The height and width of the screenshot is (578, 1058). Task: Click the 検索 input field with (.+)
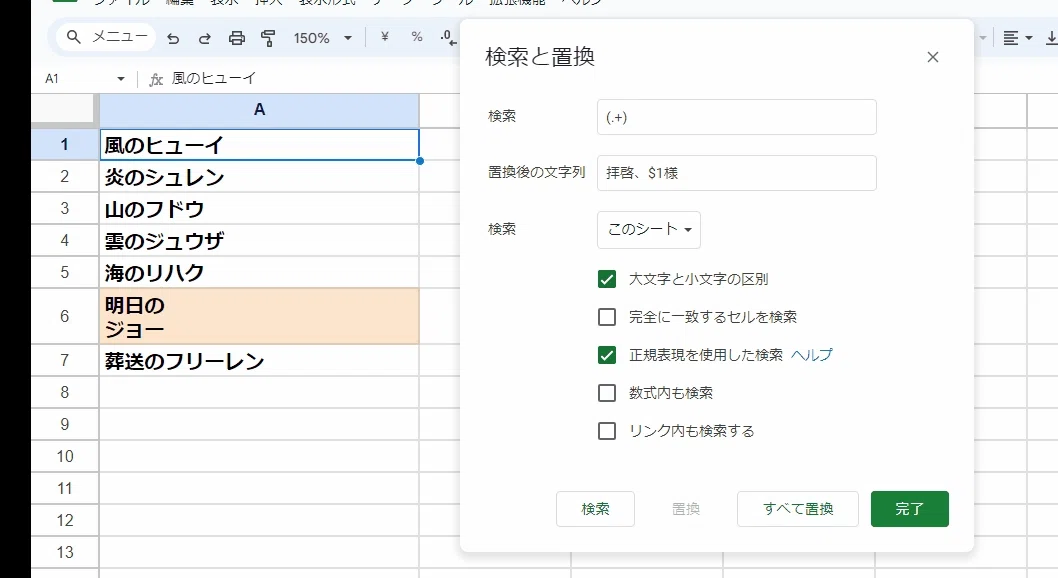pyautogui.click(x=737, y=117)
